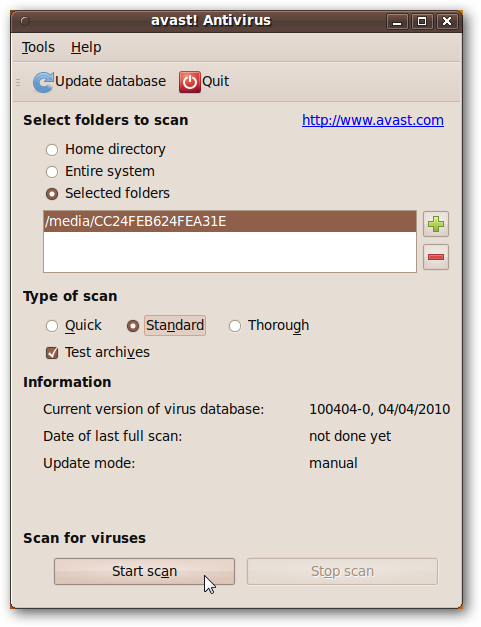Visit the http://www.avast.com link

coord(373,120)
